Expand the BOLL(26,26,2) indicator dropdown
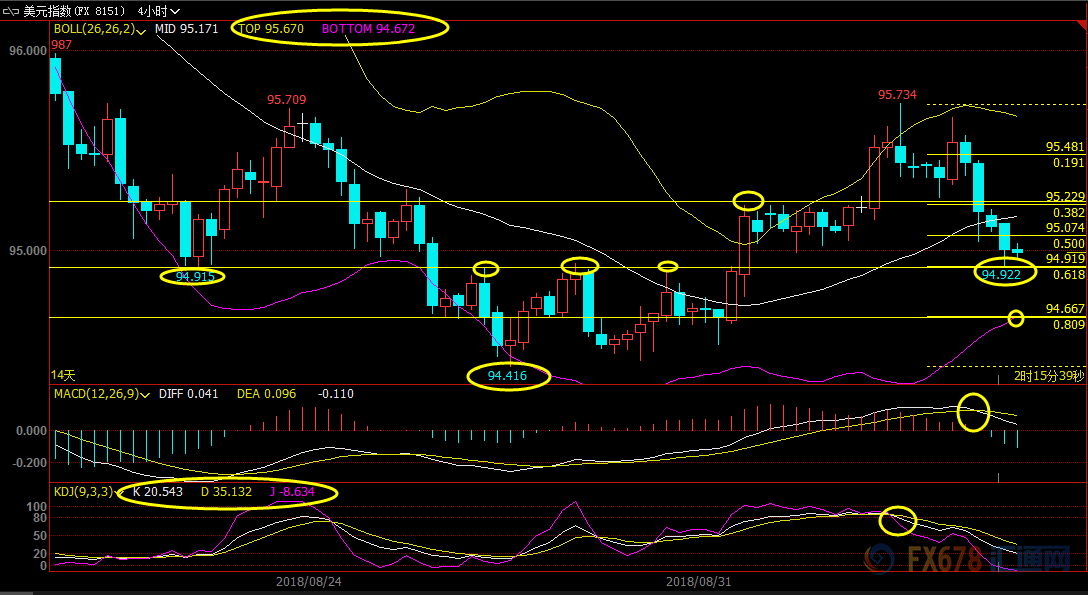The image size is (1088, 595). coord(141,30)
